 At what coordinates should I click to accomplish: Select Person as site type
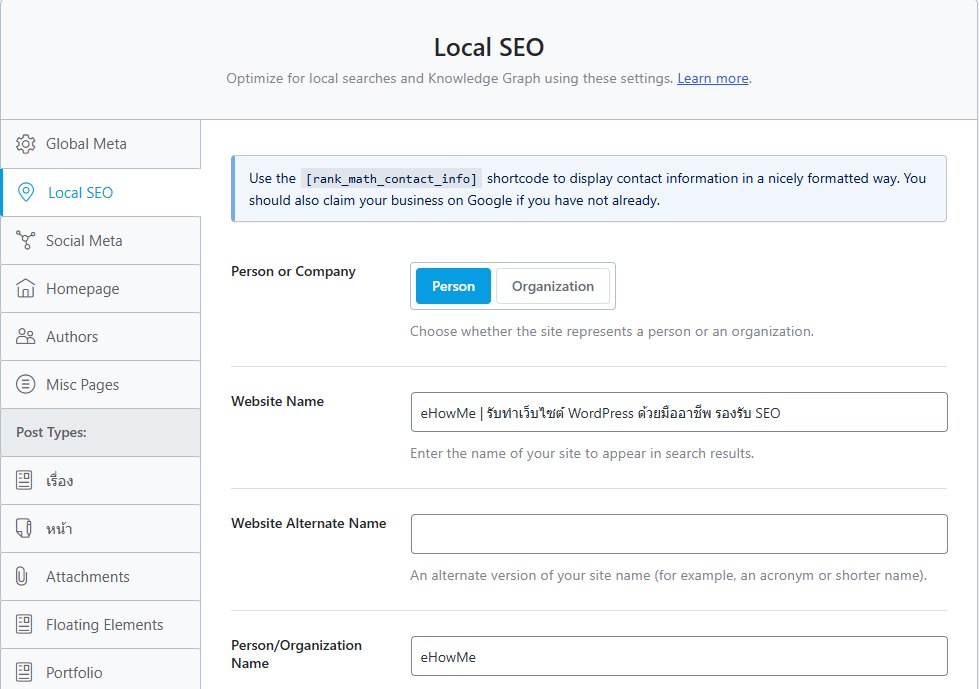[453, 286]
